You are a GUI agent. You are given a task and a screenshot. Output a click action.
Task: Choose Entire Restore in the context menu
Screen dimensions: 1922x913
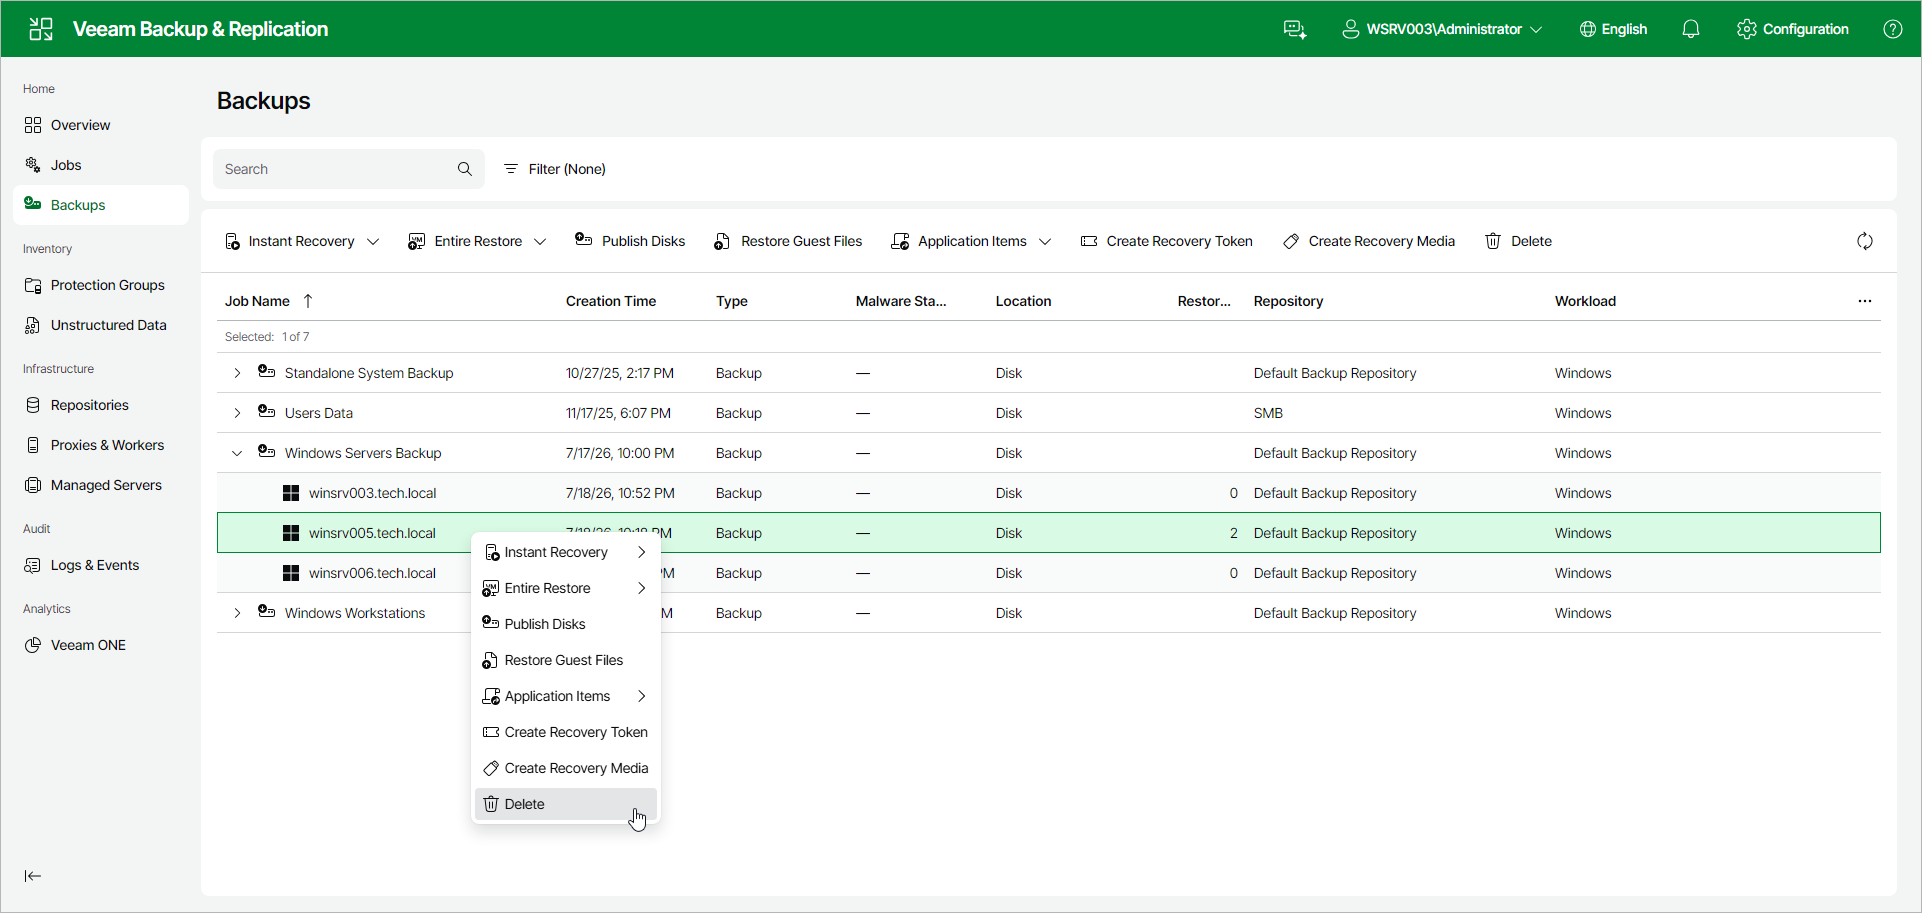point(566,588)
